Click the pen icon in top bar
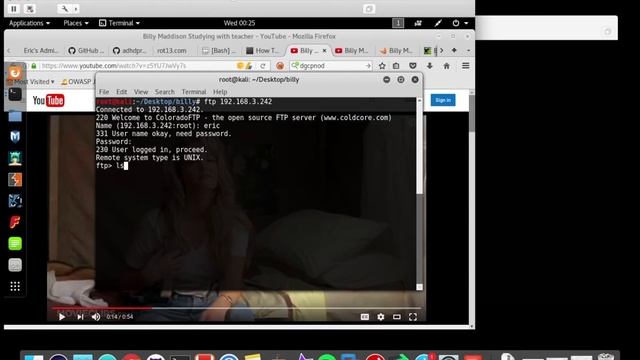 pos(438,23)
